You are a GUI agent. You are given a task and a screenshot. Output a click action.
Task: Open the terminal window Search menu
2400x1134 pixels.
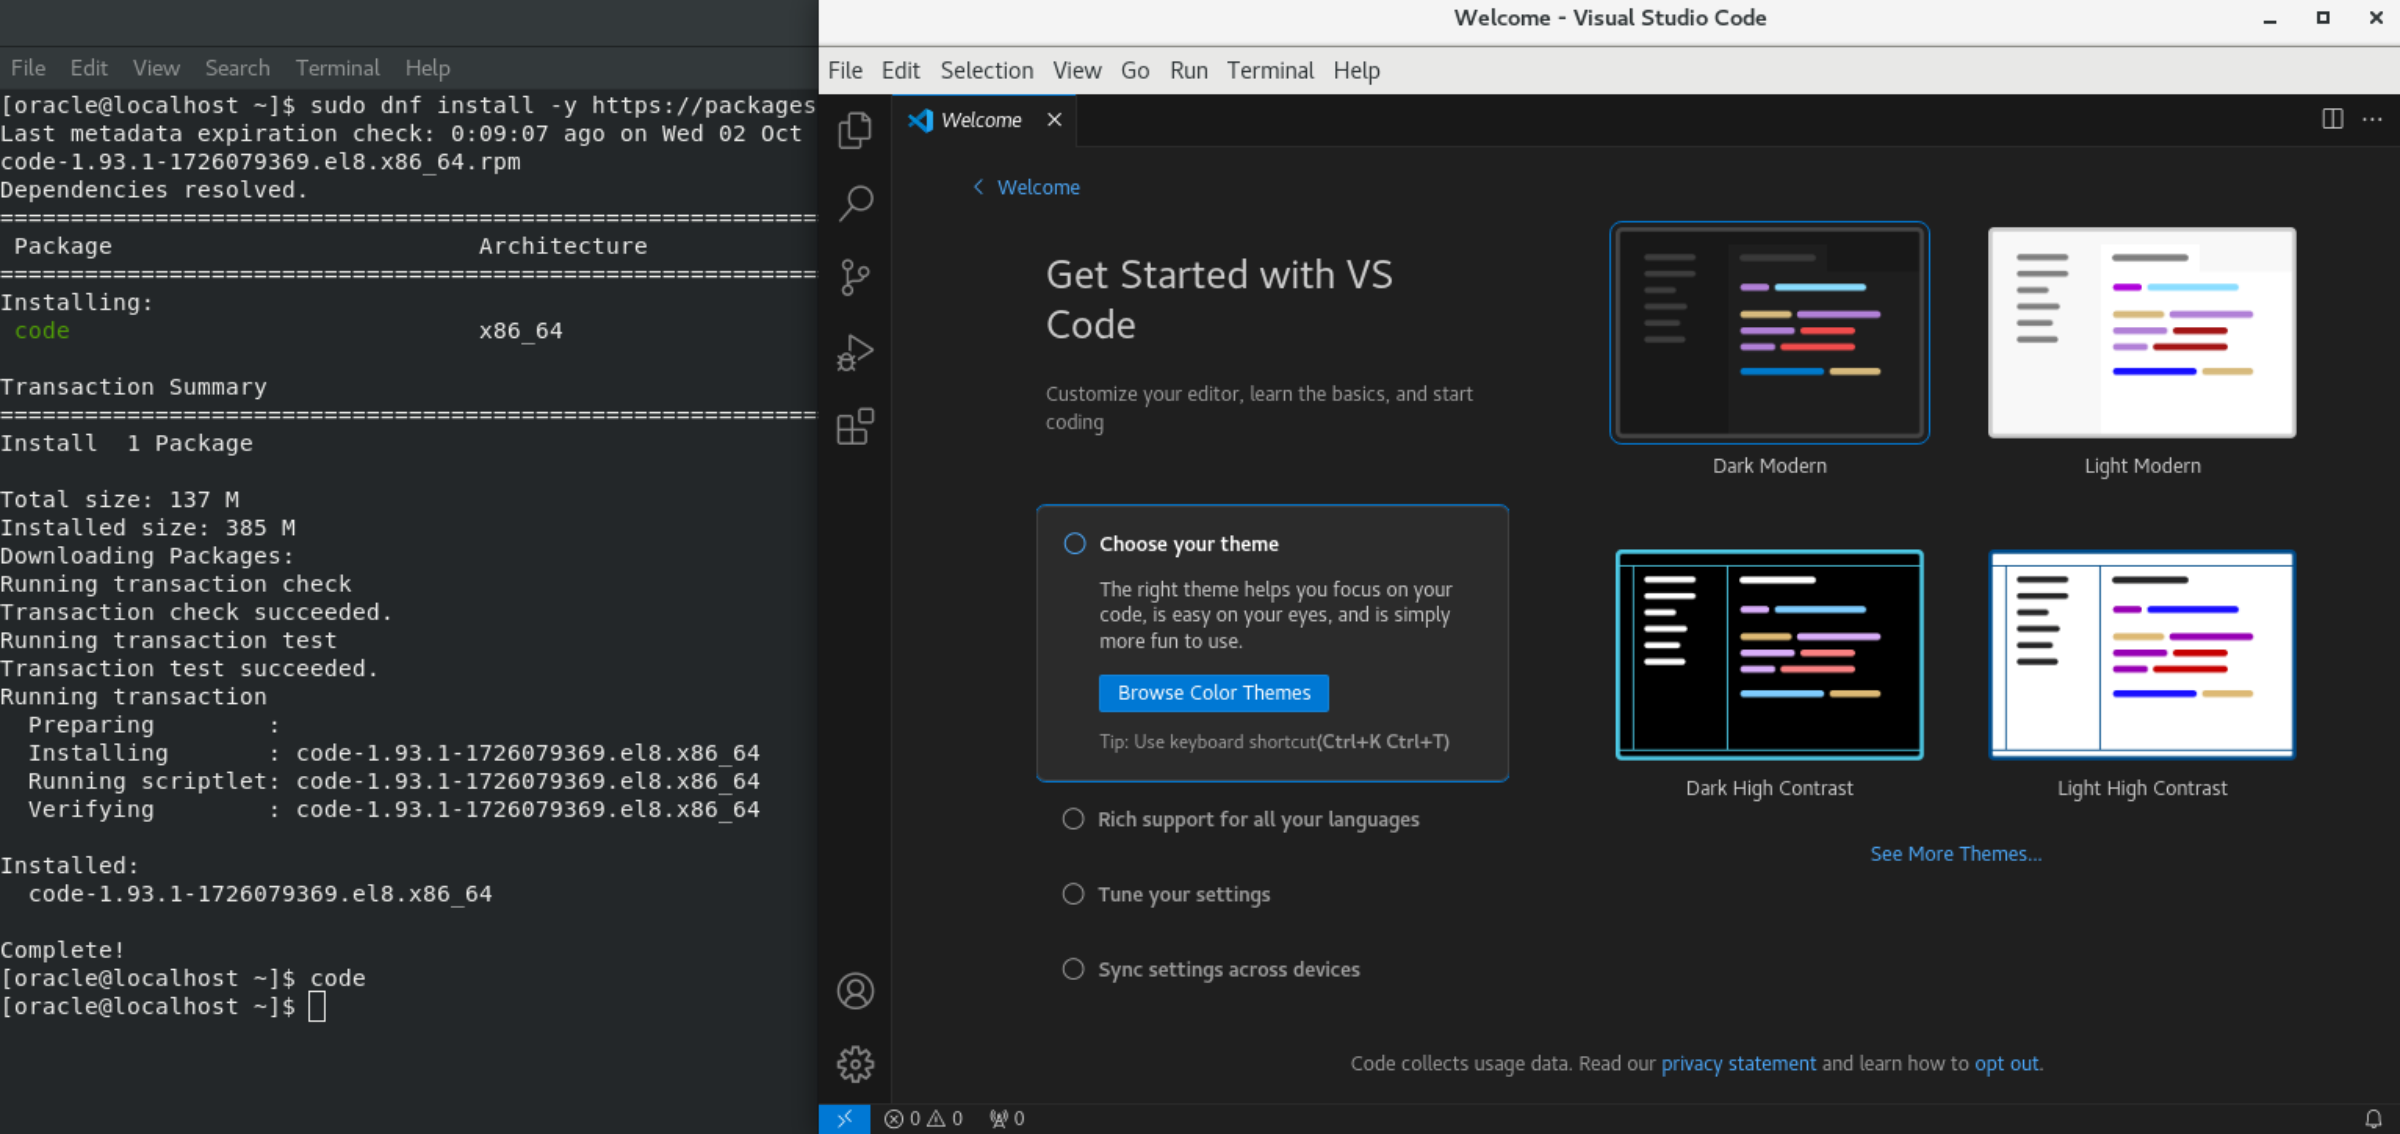click(x=237, y=68)
